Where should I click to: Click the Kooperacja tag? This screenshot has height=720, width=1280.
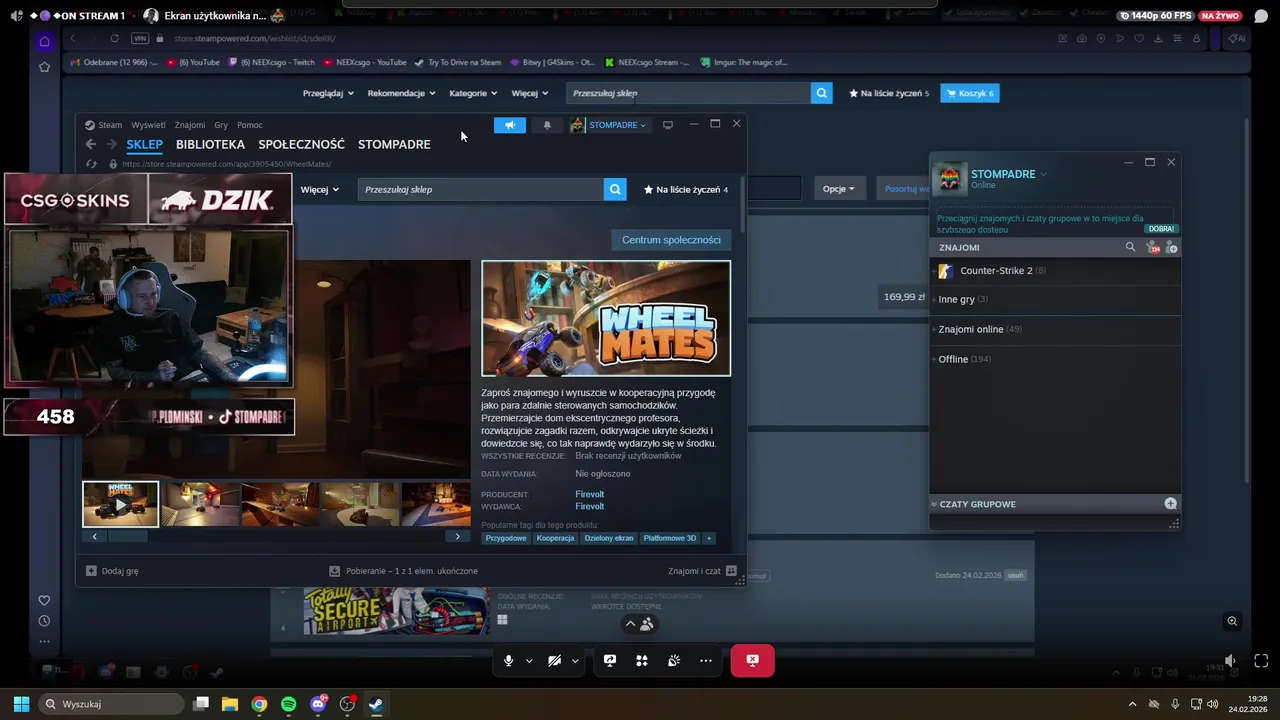coord(555,538)
